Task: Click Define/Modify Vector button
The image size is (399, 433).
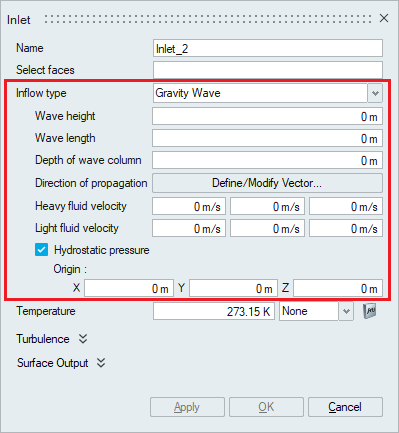Action: [267, 183]
